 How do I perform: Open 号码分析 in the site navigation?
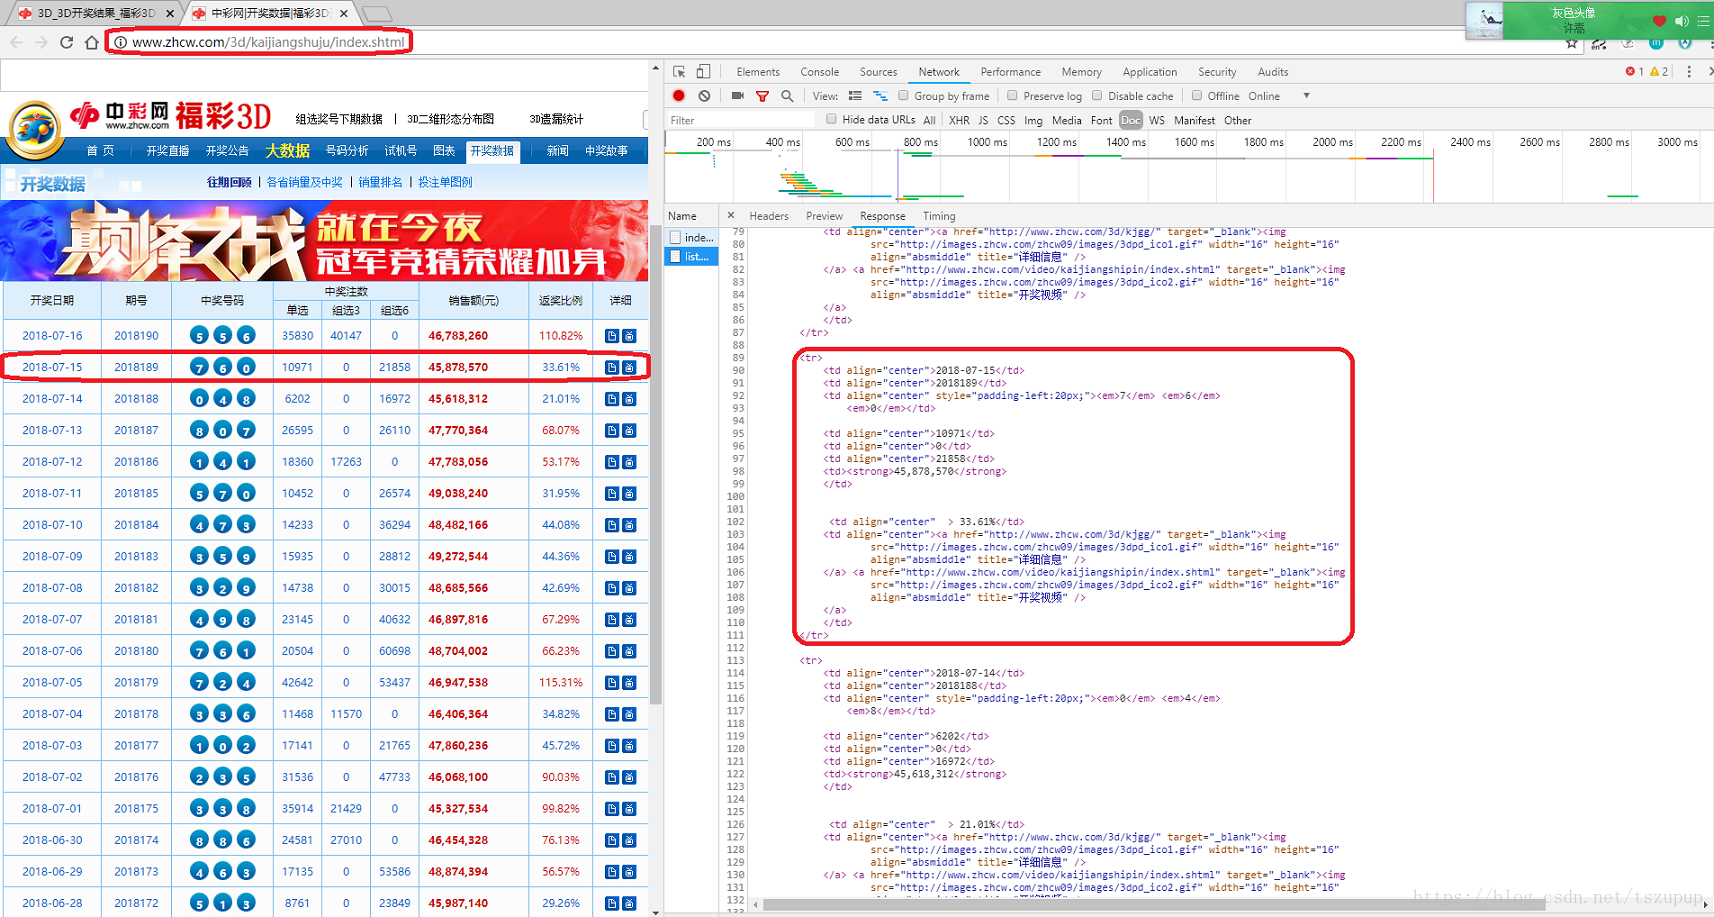point(347,151)
